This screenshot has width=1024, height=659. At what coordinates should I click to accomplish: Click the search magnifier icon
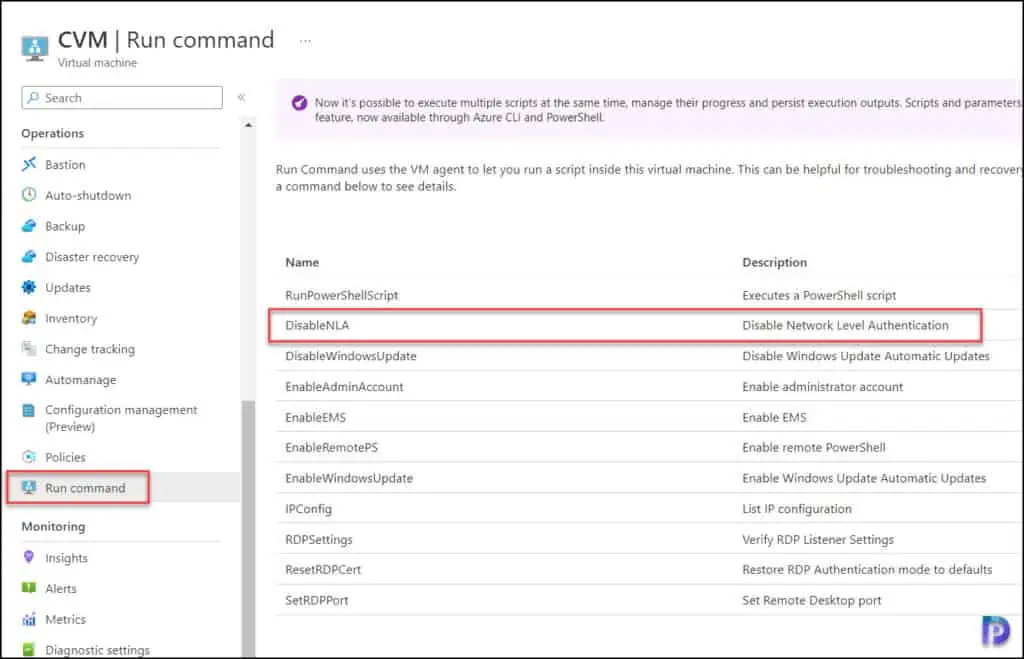coord(33,97)
